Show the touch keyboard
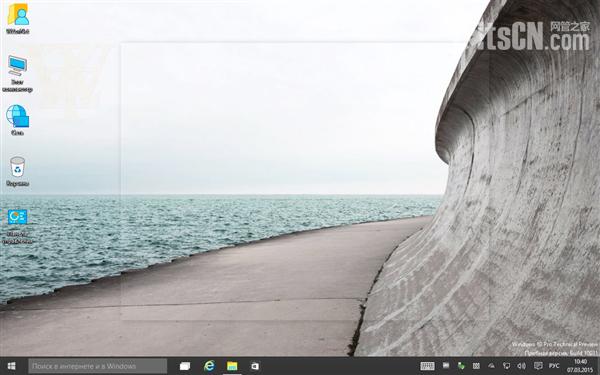Screen dimensions: 600x375 tap(427, 366)
